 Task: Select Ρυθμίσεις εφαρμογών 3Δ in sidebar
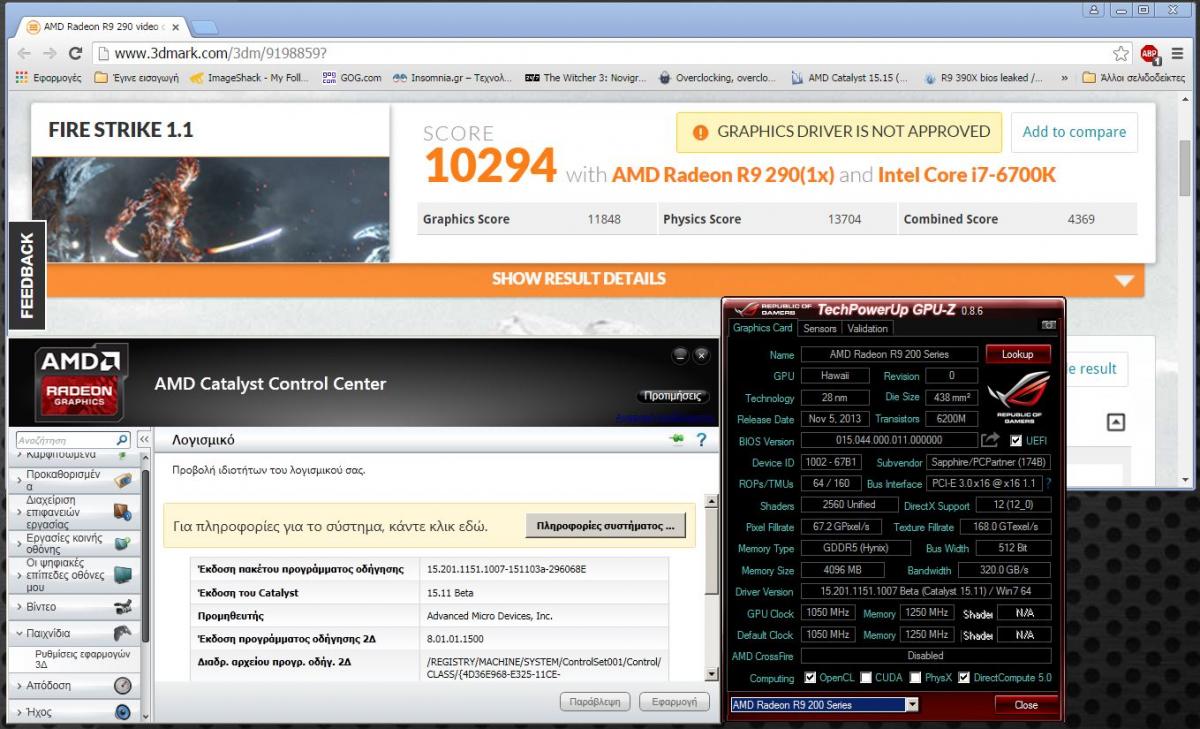83,659
